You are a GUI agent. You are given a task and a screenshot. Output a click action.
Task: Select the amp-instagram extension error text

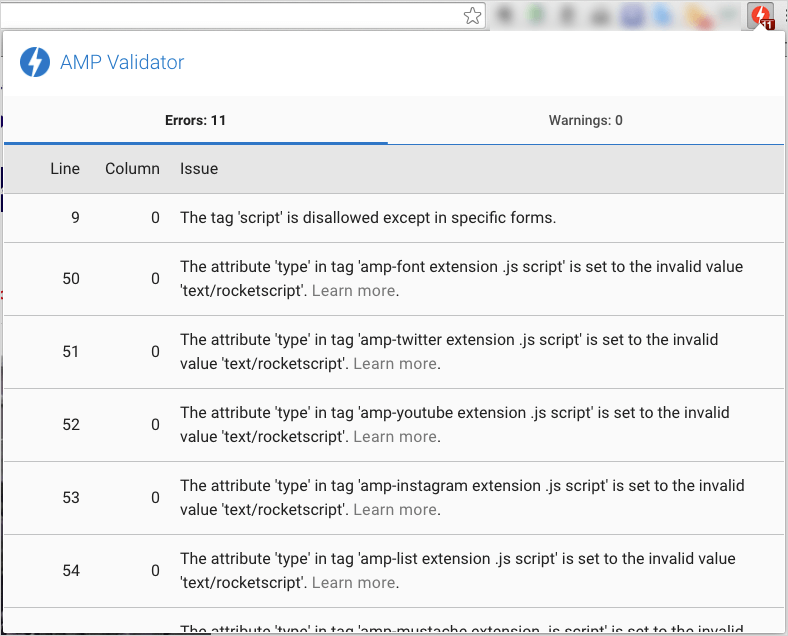[462, 498]
